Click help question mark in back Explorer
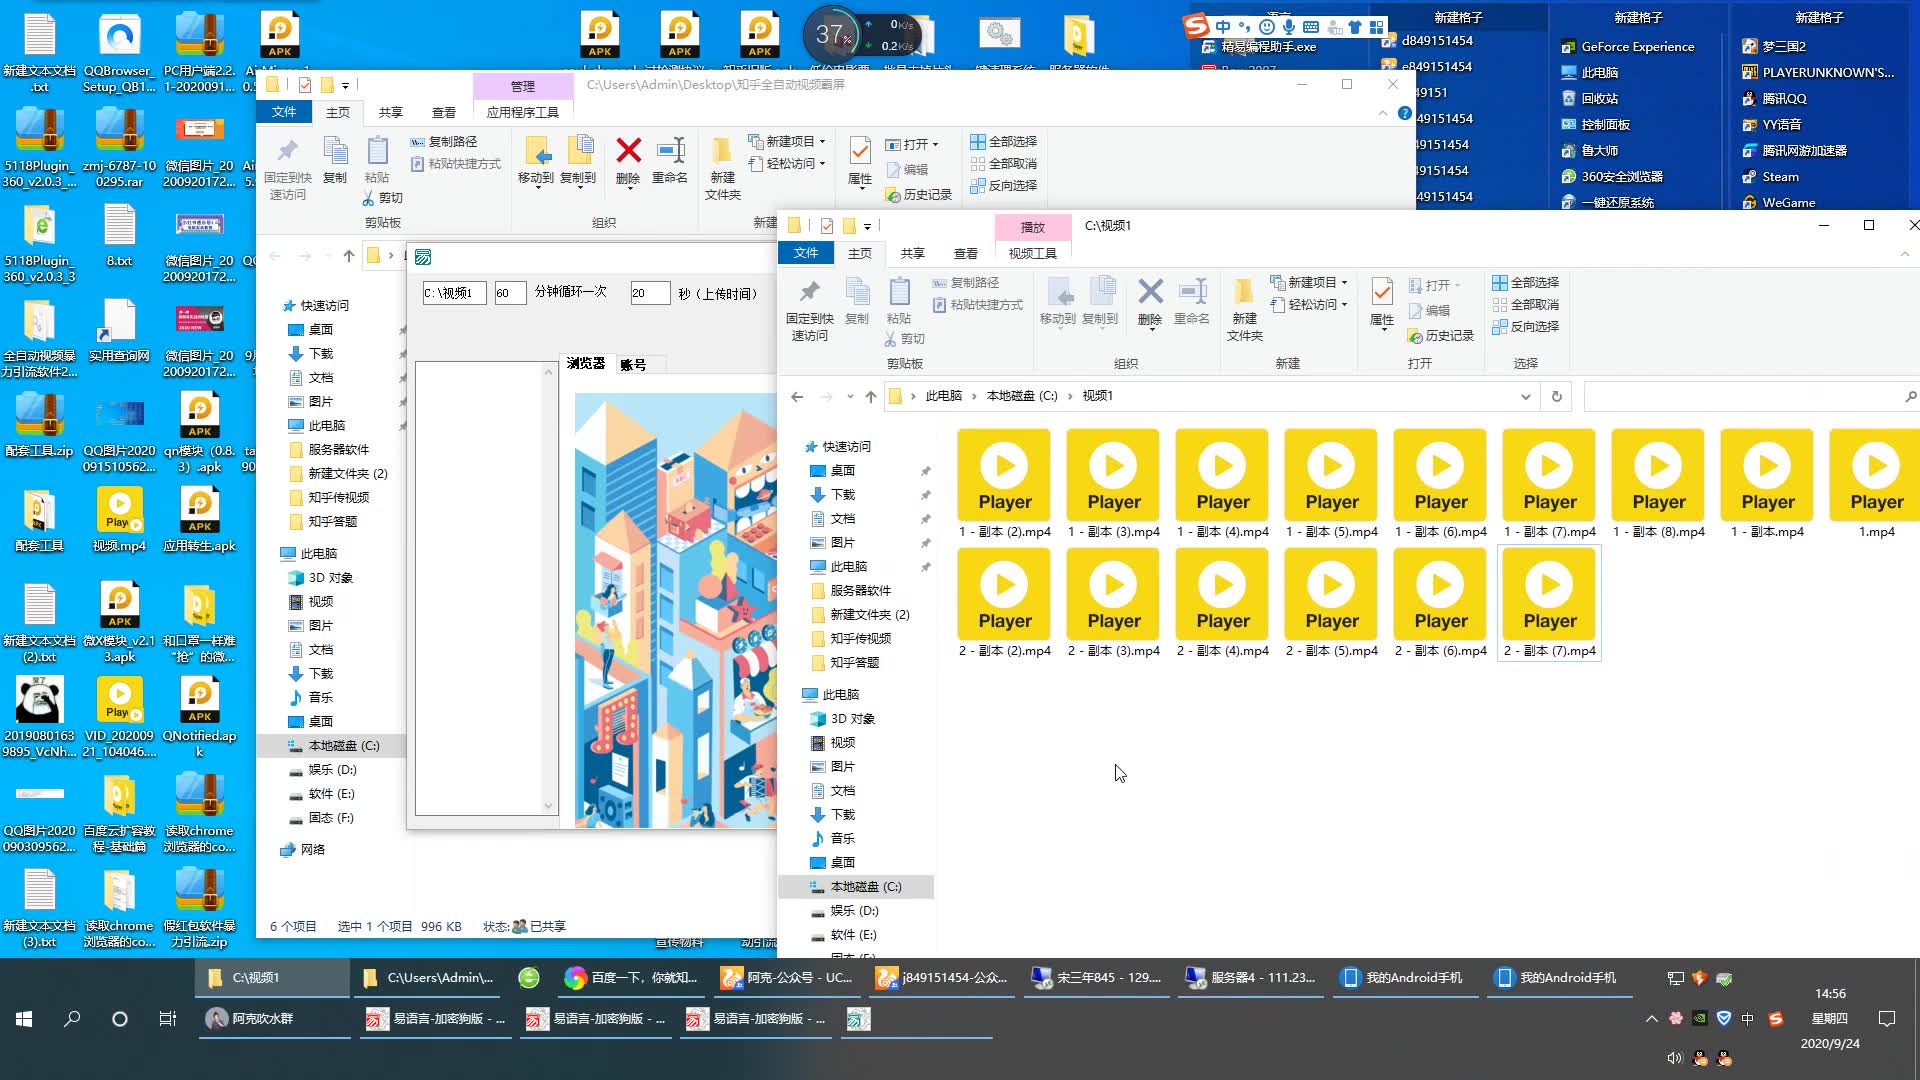Screen dimensions: 1920x1080 (x=1405, y=113)
